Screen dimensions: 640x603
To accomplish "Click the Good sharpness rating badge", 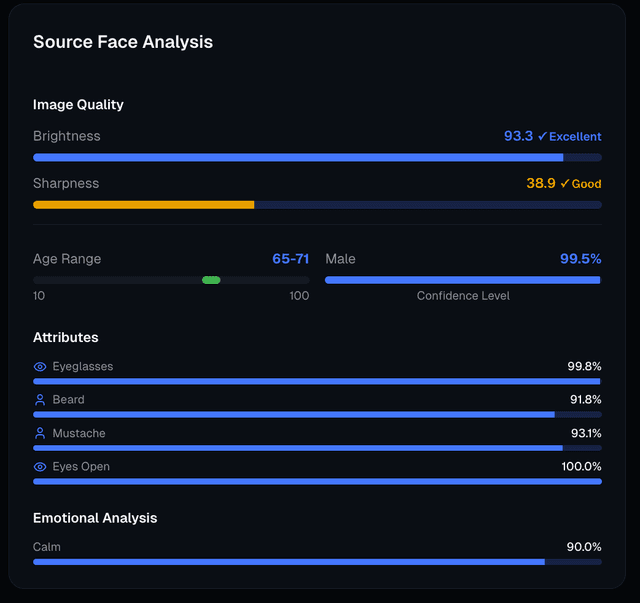I will tap(581, 184).
